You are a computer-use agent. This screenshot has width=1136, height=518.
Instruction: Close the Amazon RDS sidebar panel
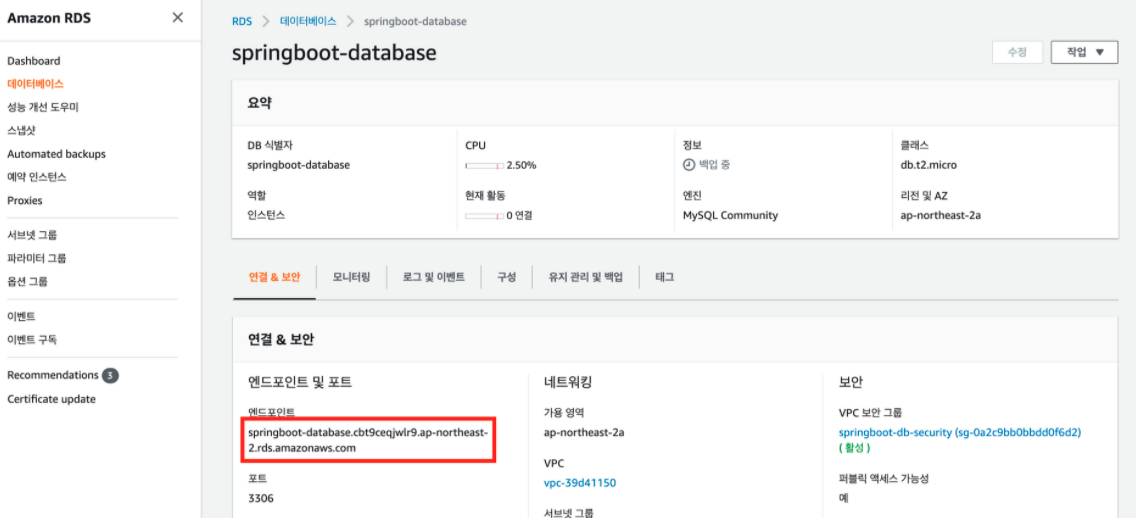178,17
